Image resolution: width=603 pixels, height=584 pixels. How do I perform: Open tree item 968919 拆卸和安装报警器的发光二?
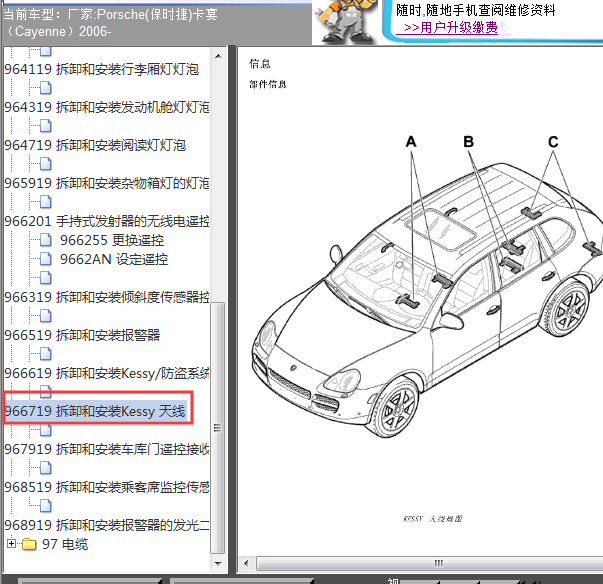pos(107,525)
